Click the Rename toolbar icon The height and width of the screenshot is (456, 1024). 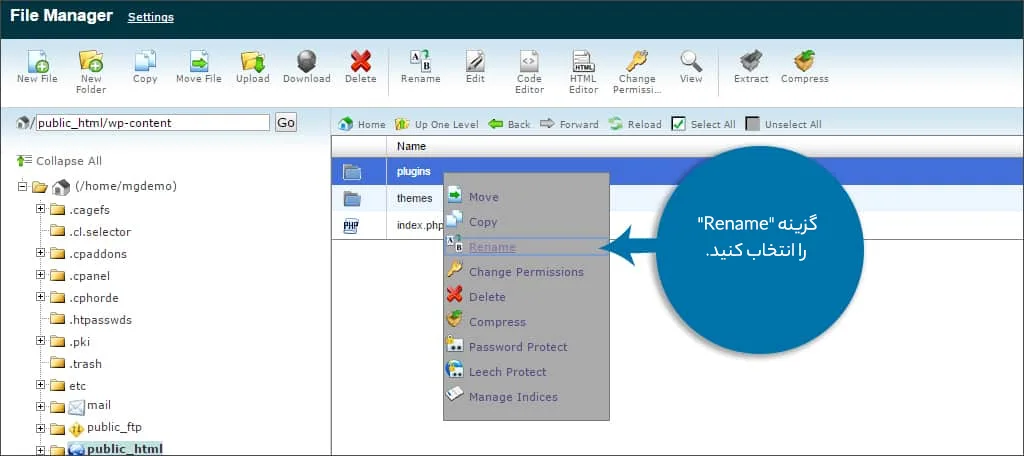[421, 61]
